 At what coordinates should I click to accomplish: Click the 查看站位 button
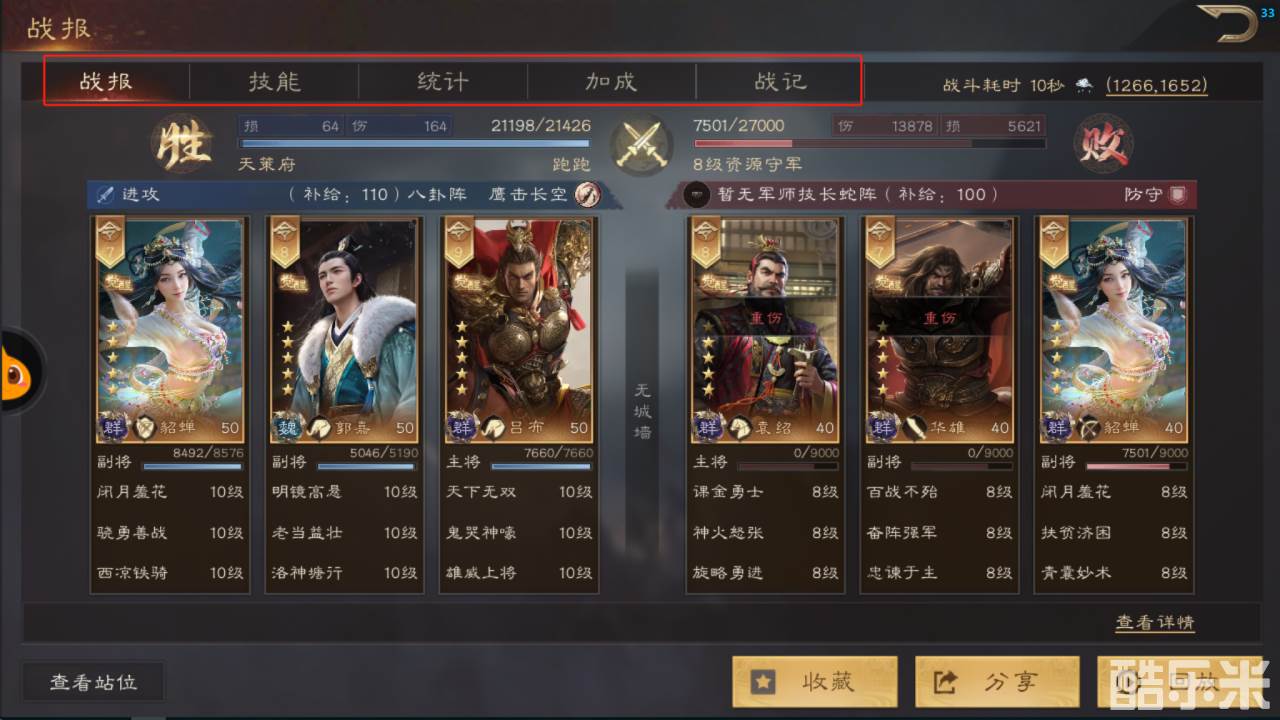tap(93, 683)
